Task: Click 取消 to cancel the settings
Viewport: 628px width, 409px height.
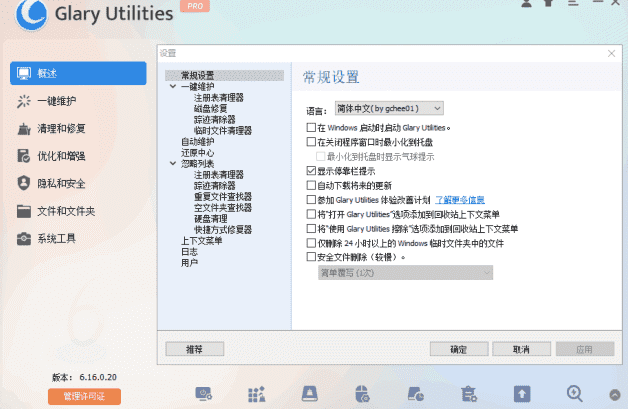Action: 521,349
